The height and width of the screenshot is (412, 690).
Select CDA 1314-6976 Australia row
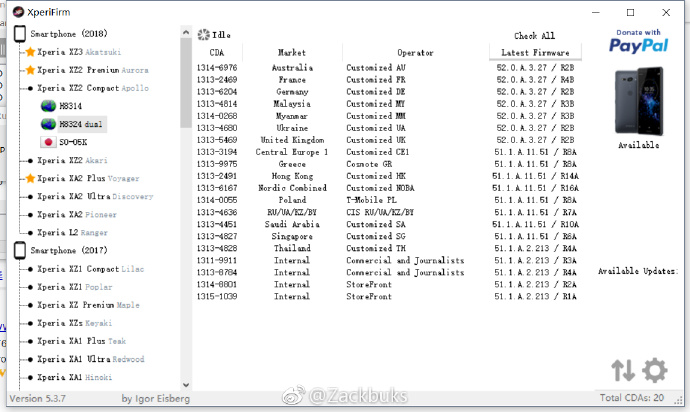pyautogui.click(x=386, y=67)
